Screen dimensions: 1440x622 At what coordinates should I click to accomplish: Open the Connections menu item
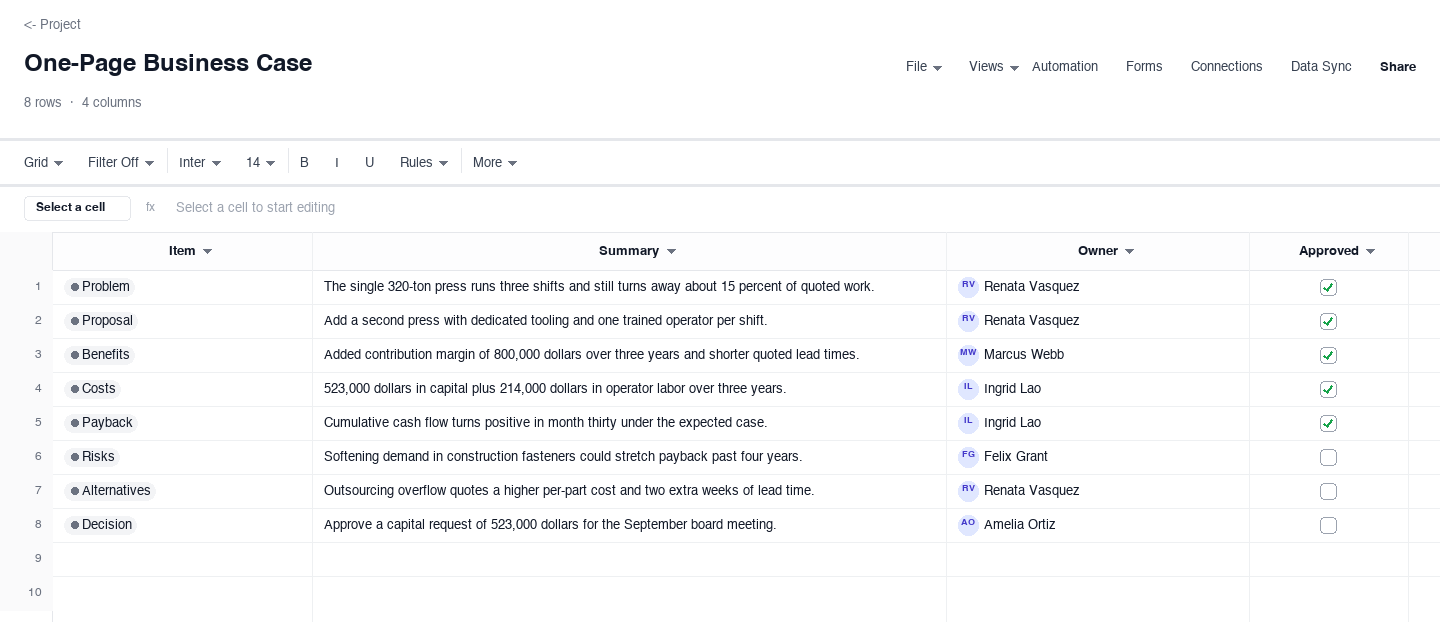[x=1226, y=67]
